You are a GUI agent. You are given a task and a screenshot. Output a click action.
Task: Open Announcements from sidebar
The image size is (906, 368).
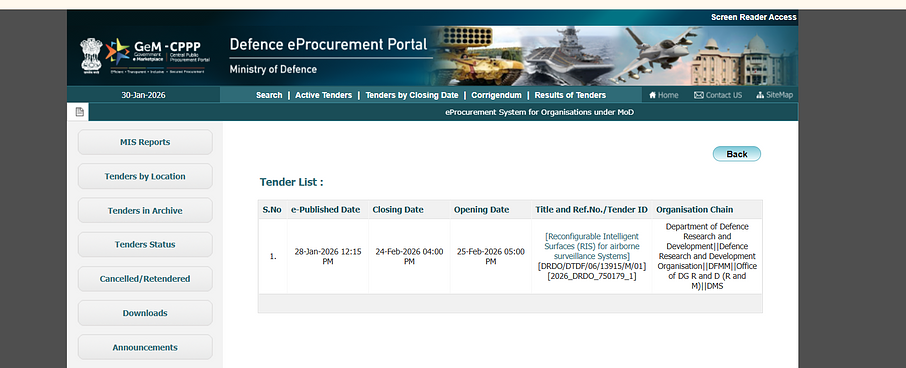pyautogui.click(x=145, y=347)
